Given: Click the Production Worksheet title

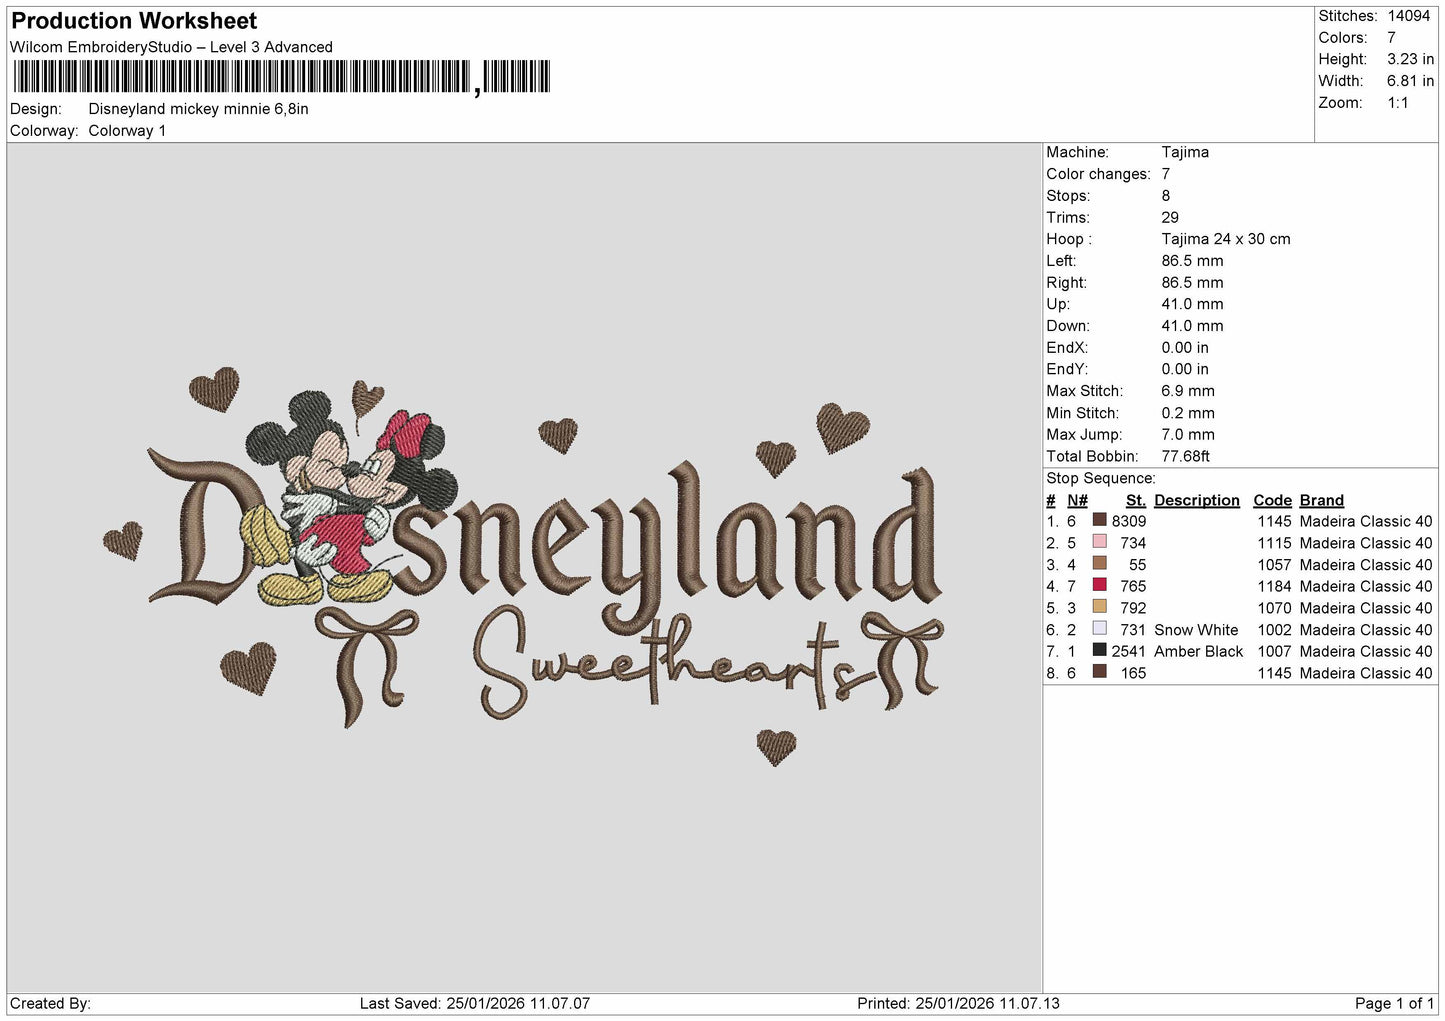Looking at the screenshot, I should pos(134,21).
